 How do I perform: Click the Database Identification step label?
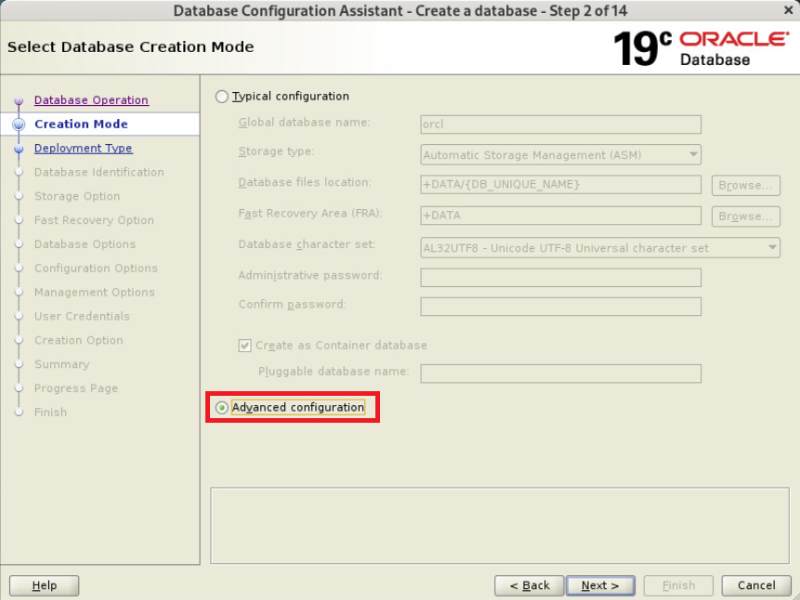coord(99,172)
